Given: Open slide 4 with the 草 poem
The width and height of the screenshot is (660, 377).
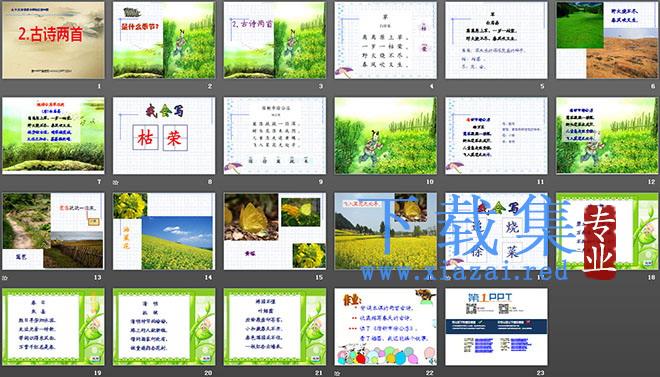Looking at the screenshot, I should pos(386,40).
